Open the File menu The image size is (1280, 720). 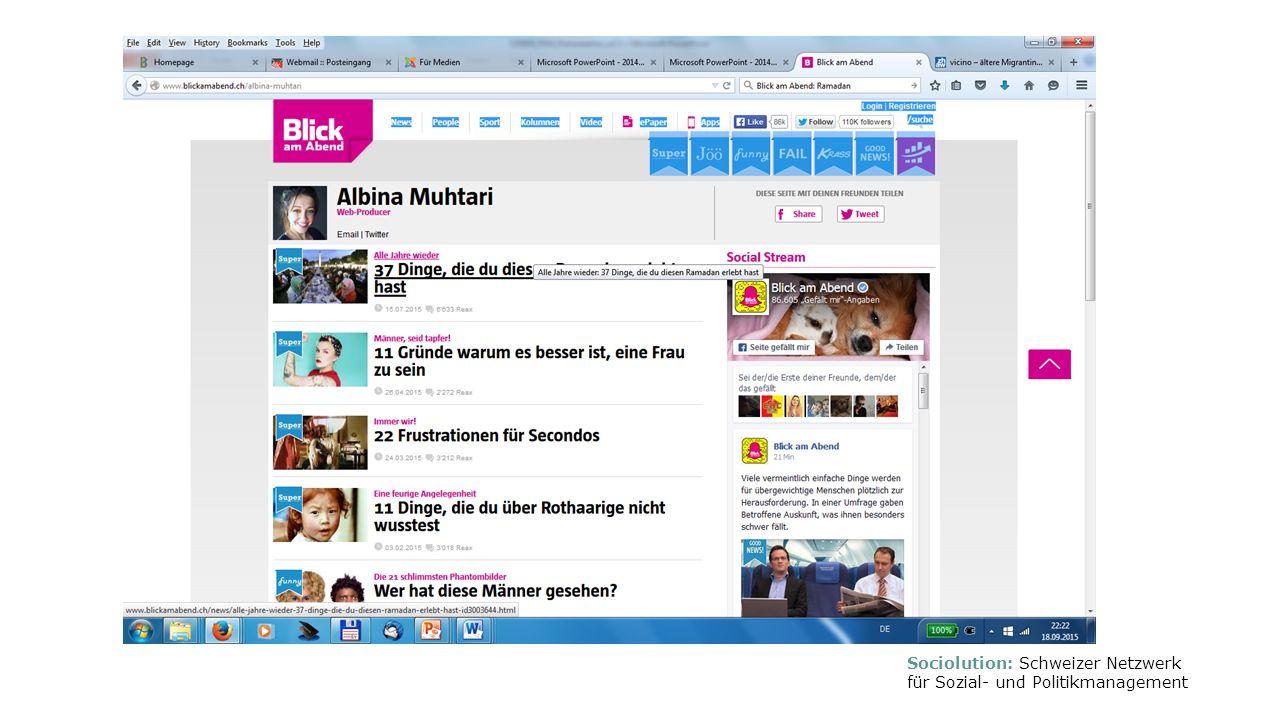click(x=133, y=43)
